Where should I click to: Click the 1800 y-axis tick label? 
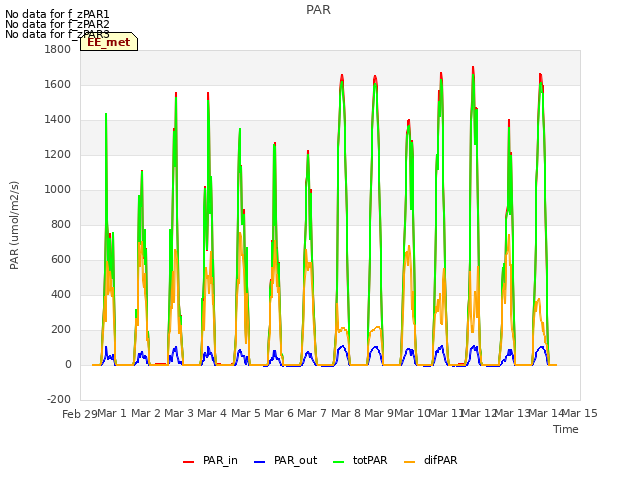[x=58, y=49]
